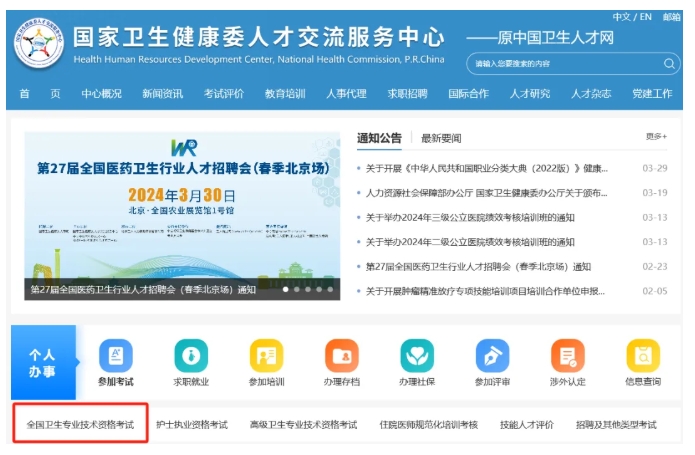695x455 pixels.
Task: Click the 参加考试 exam icon
Action: (x=115, y=357)
